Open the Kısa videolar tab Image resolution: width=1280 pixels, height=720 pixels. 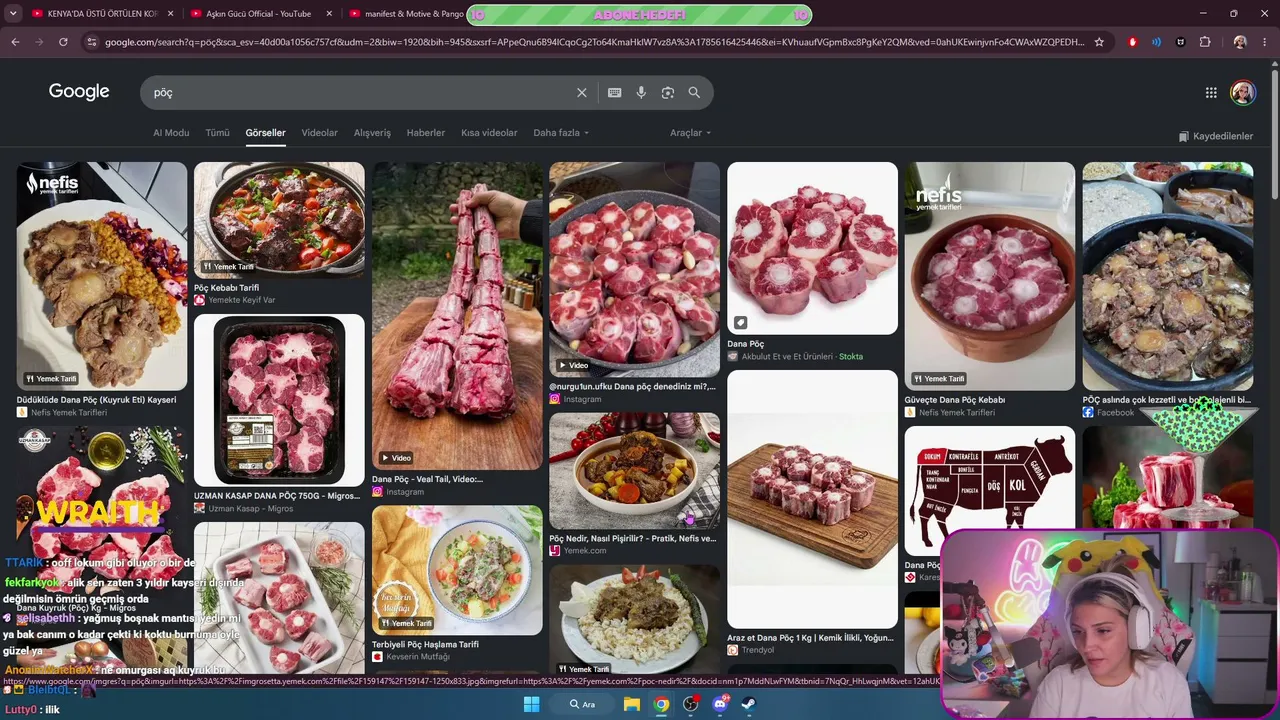pos(489,133)
